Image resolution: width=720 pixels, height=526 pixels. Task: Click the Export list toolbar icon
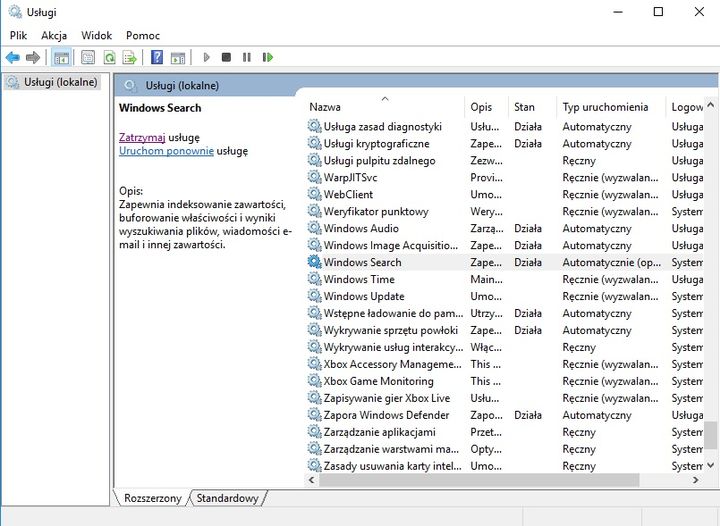129,57
